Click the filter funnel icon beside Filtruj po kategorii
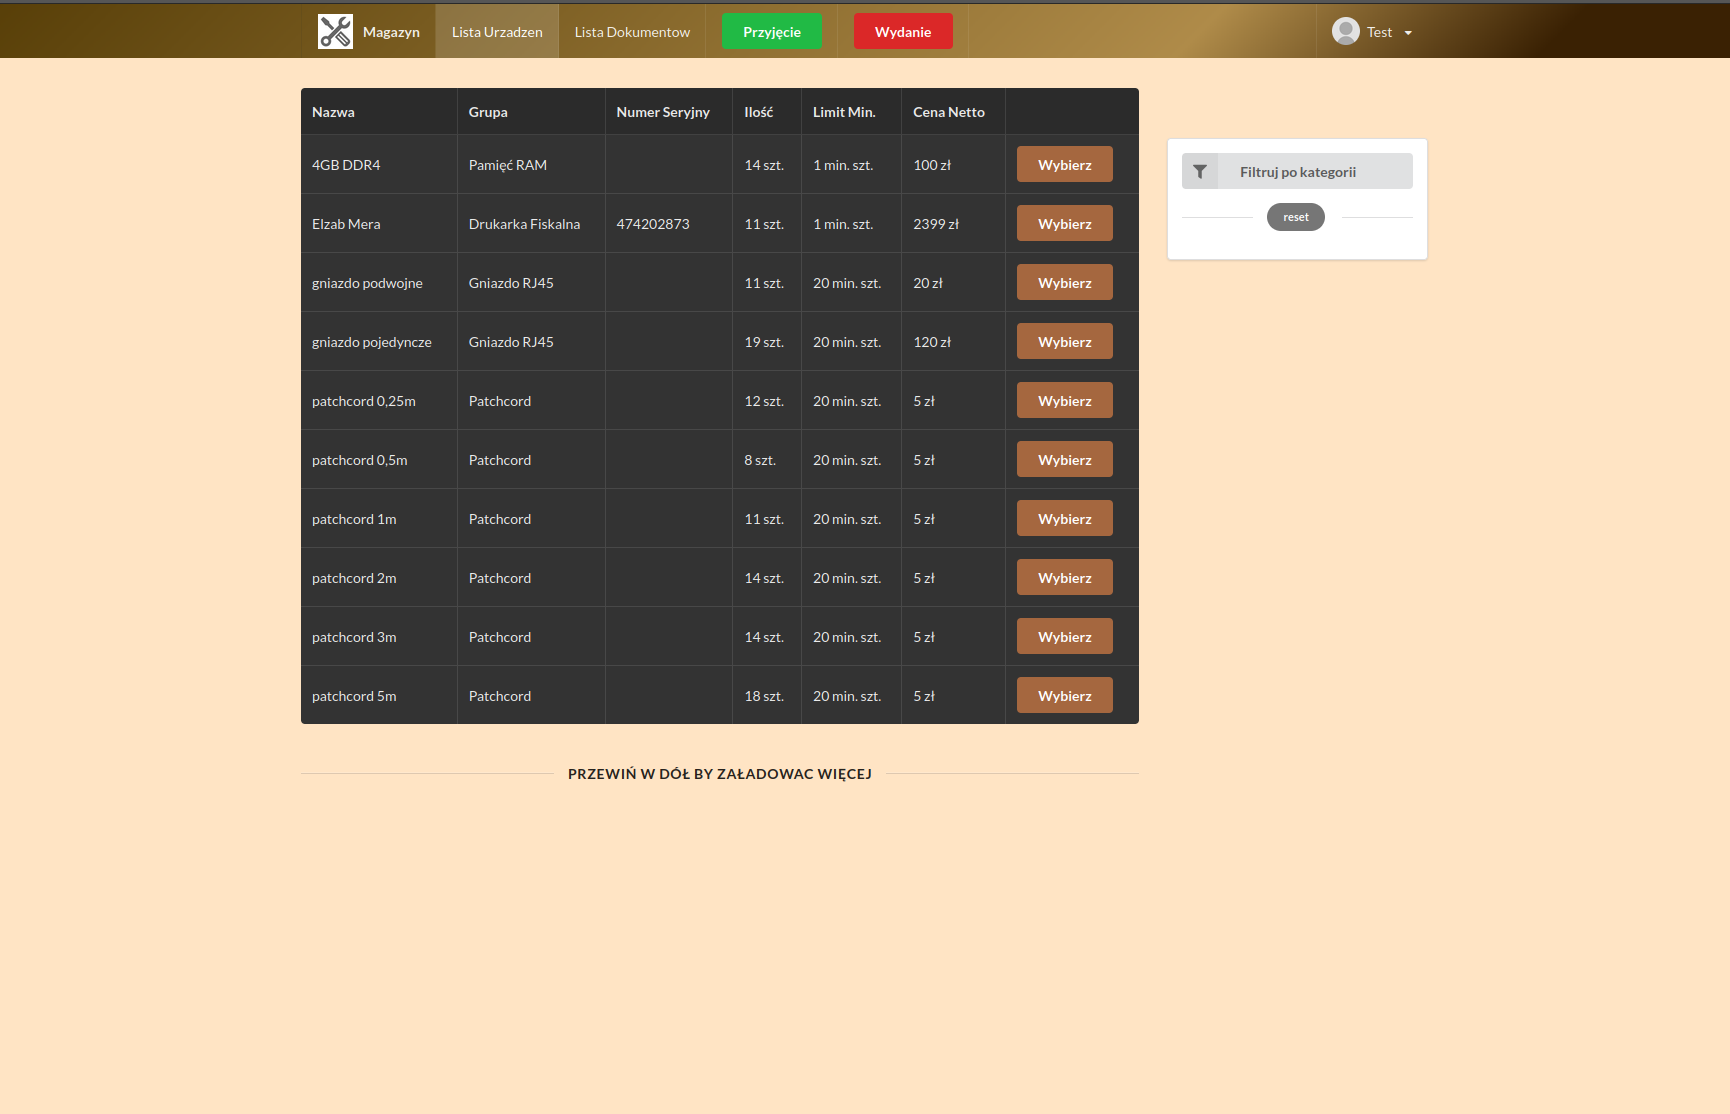This screenshot has height=1114, width=1730. [x=1200, y=171]
